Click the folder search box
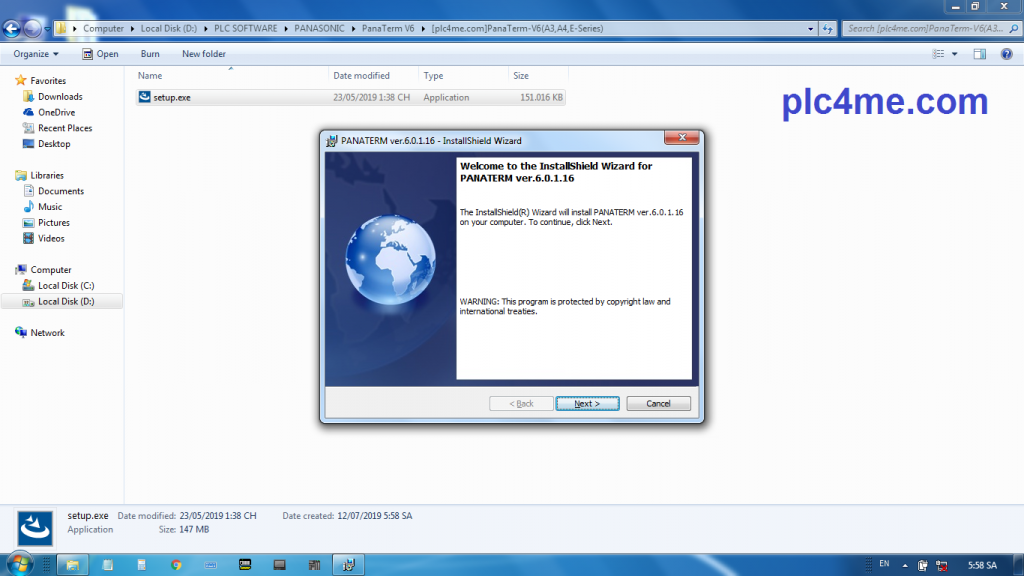 coord(925,28)
